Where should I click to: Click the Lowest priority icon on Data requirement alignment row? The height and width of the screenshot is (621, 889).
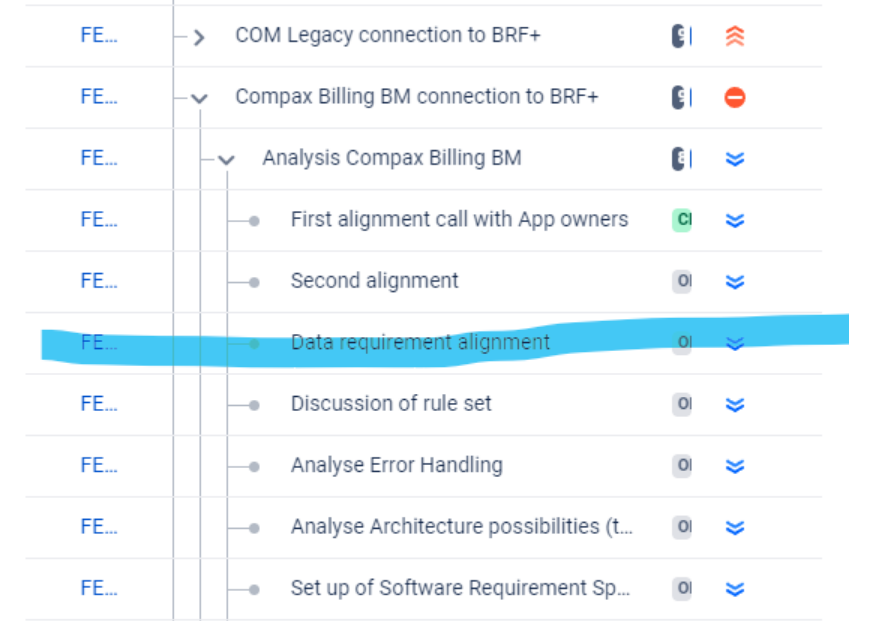(x=735, y=343)
